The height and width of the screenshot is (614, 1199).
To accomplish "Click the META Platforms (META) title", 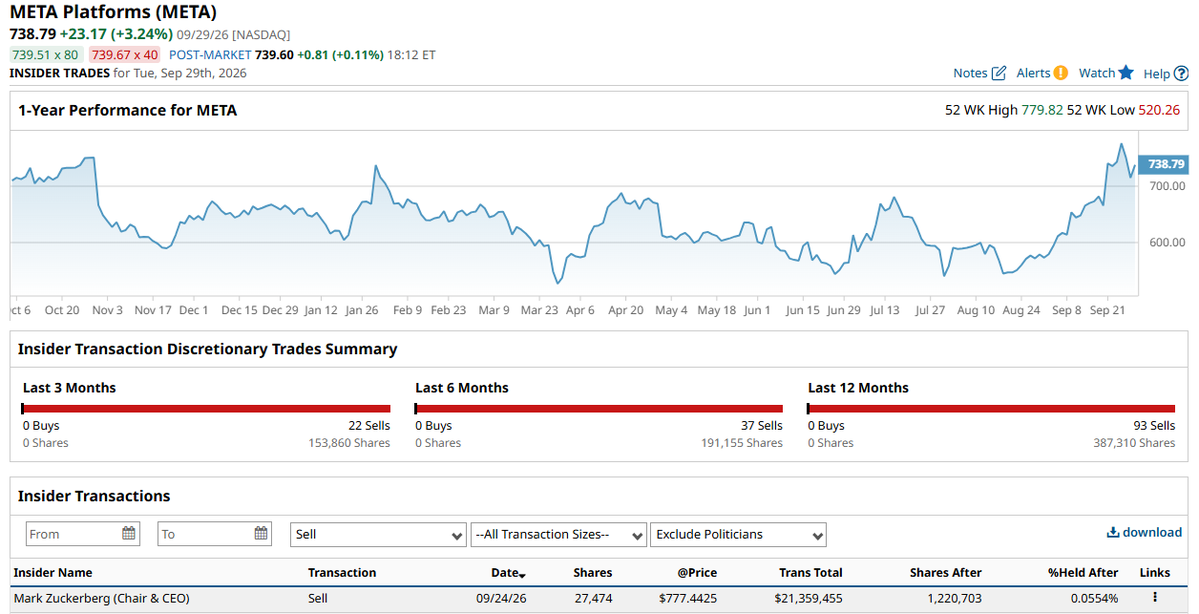I will (x=113, y=12).
